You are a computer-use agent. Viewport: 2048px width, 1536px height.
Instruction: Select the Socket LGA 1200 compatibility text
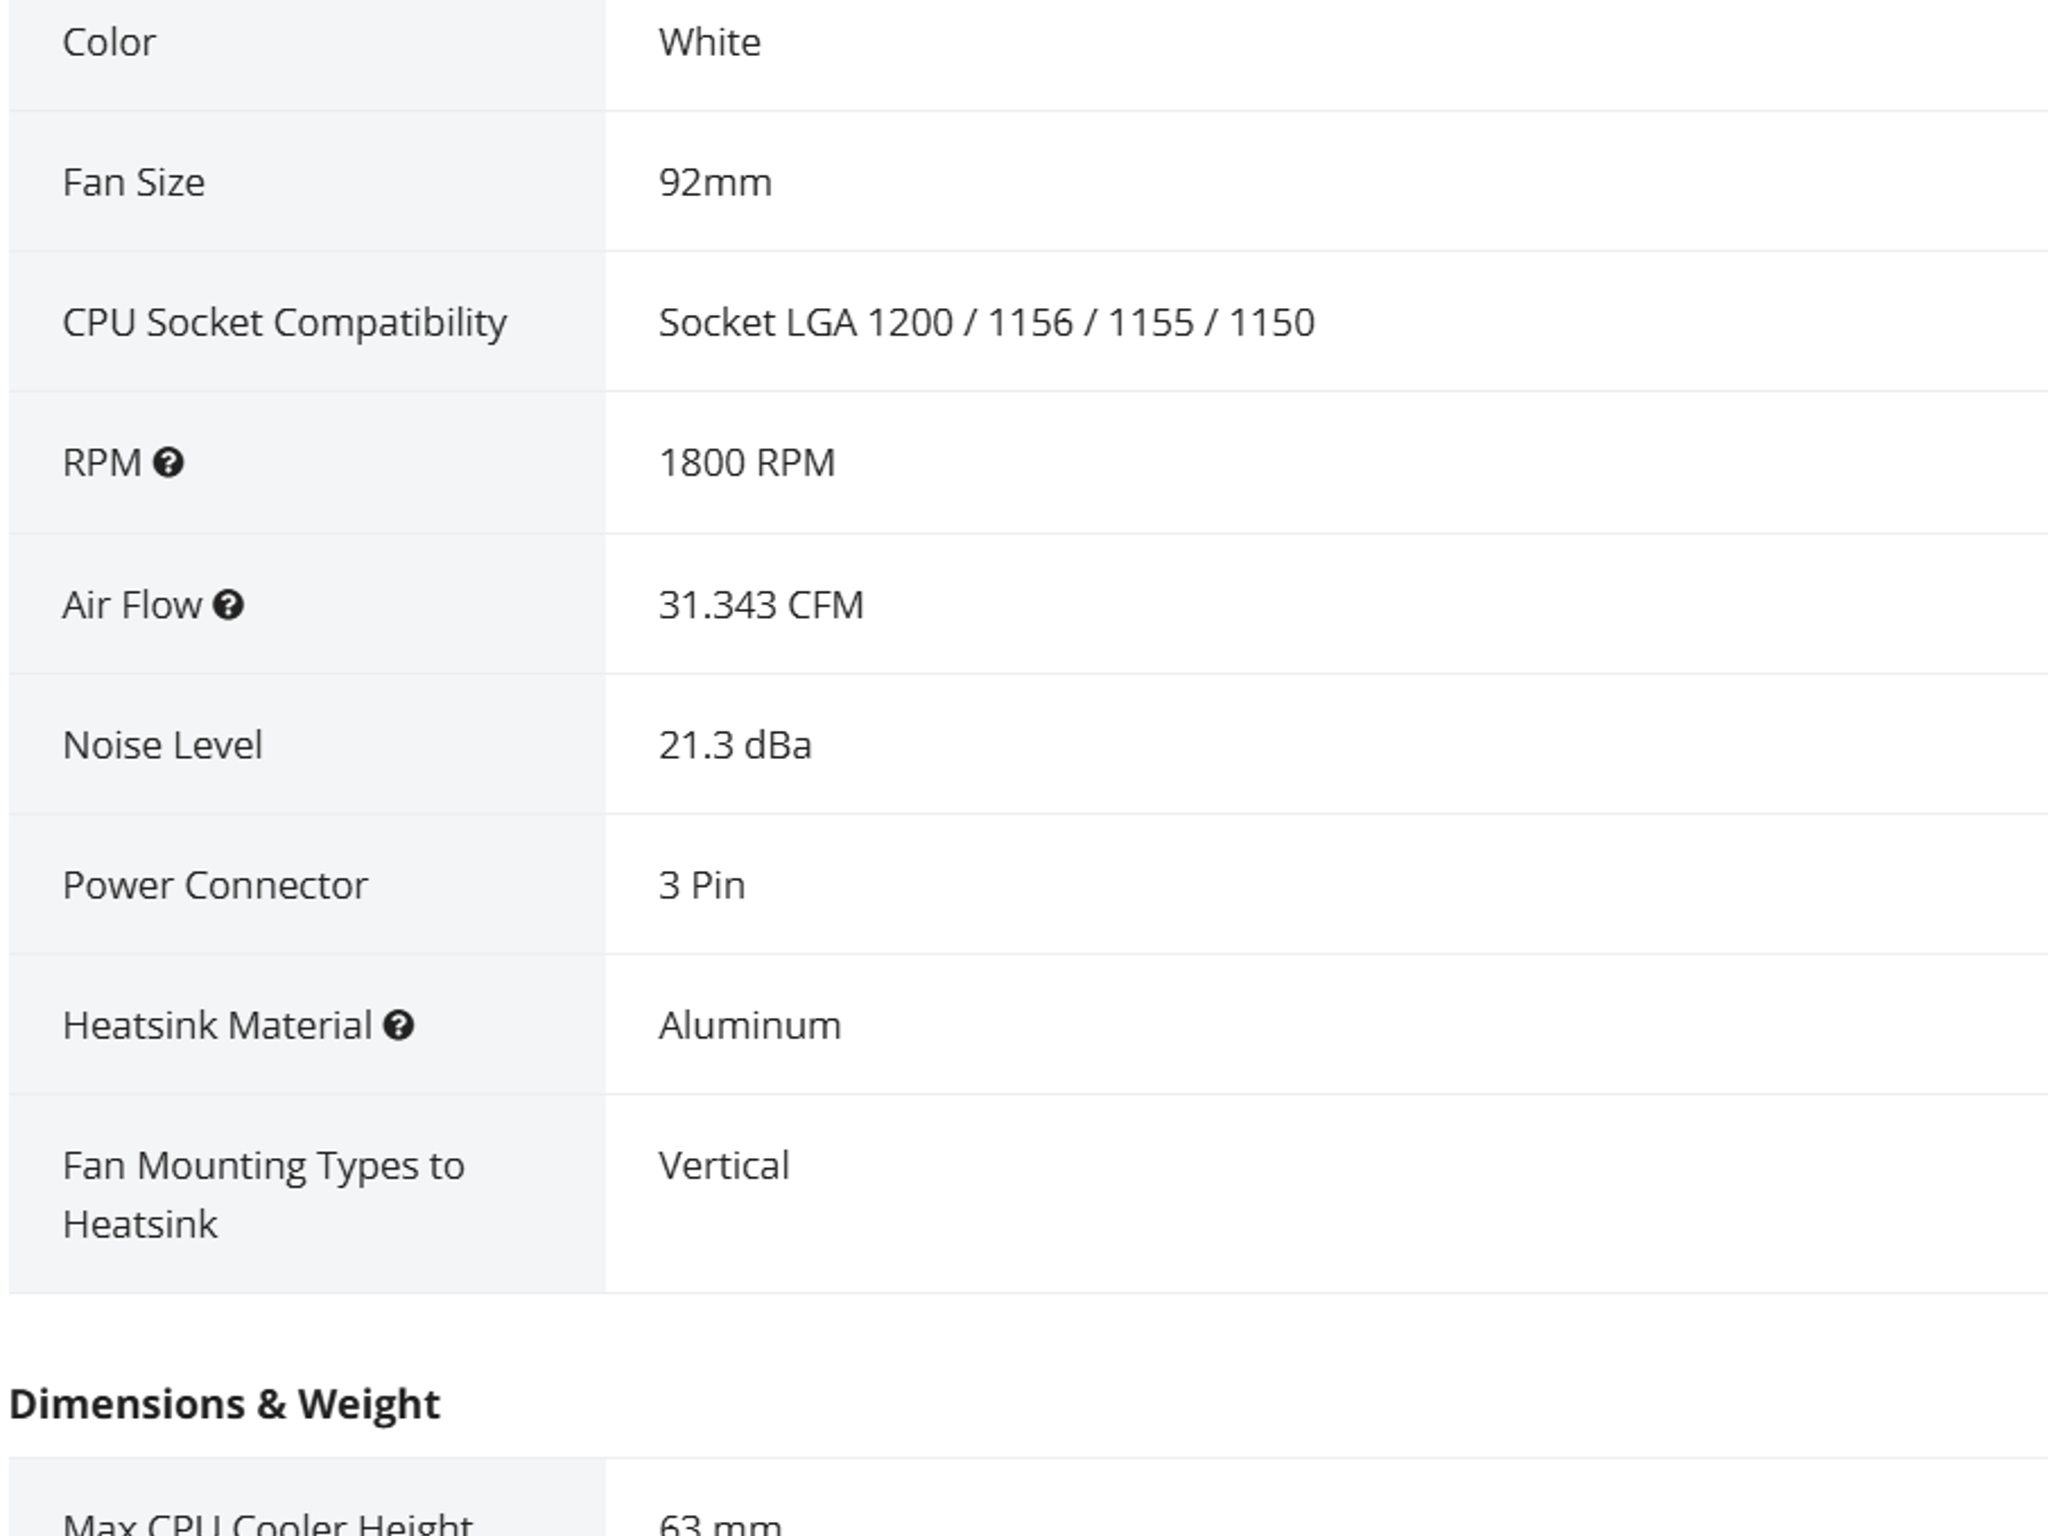pyautogui.click(x=986, y=323)
